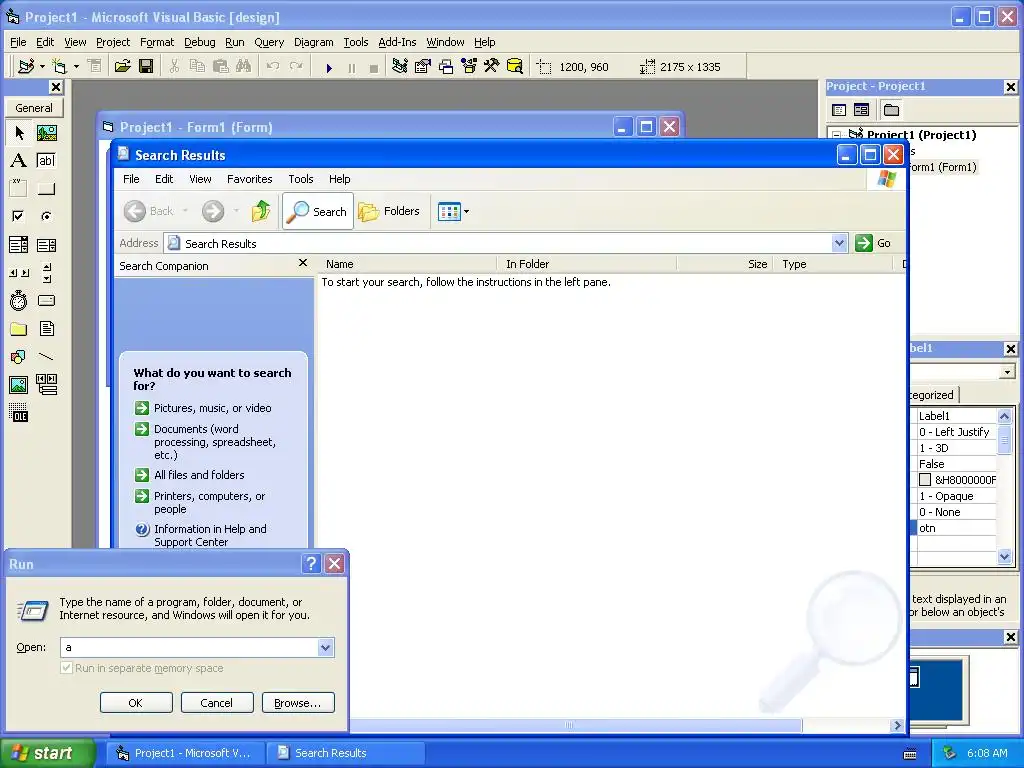
Task: Select the OptionButton control tool
Action: coord(46,216)
